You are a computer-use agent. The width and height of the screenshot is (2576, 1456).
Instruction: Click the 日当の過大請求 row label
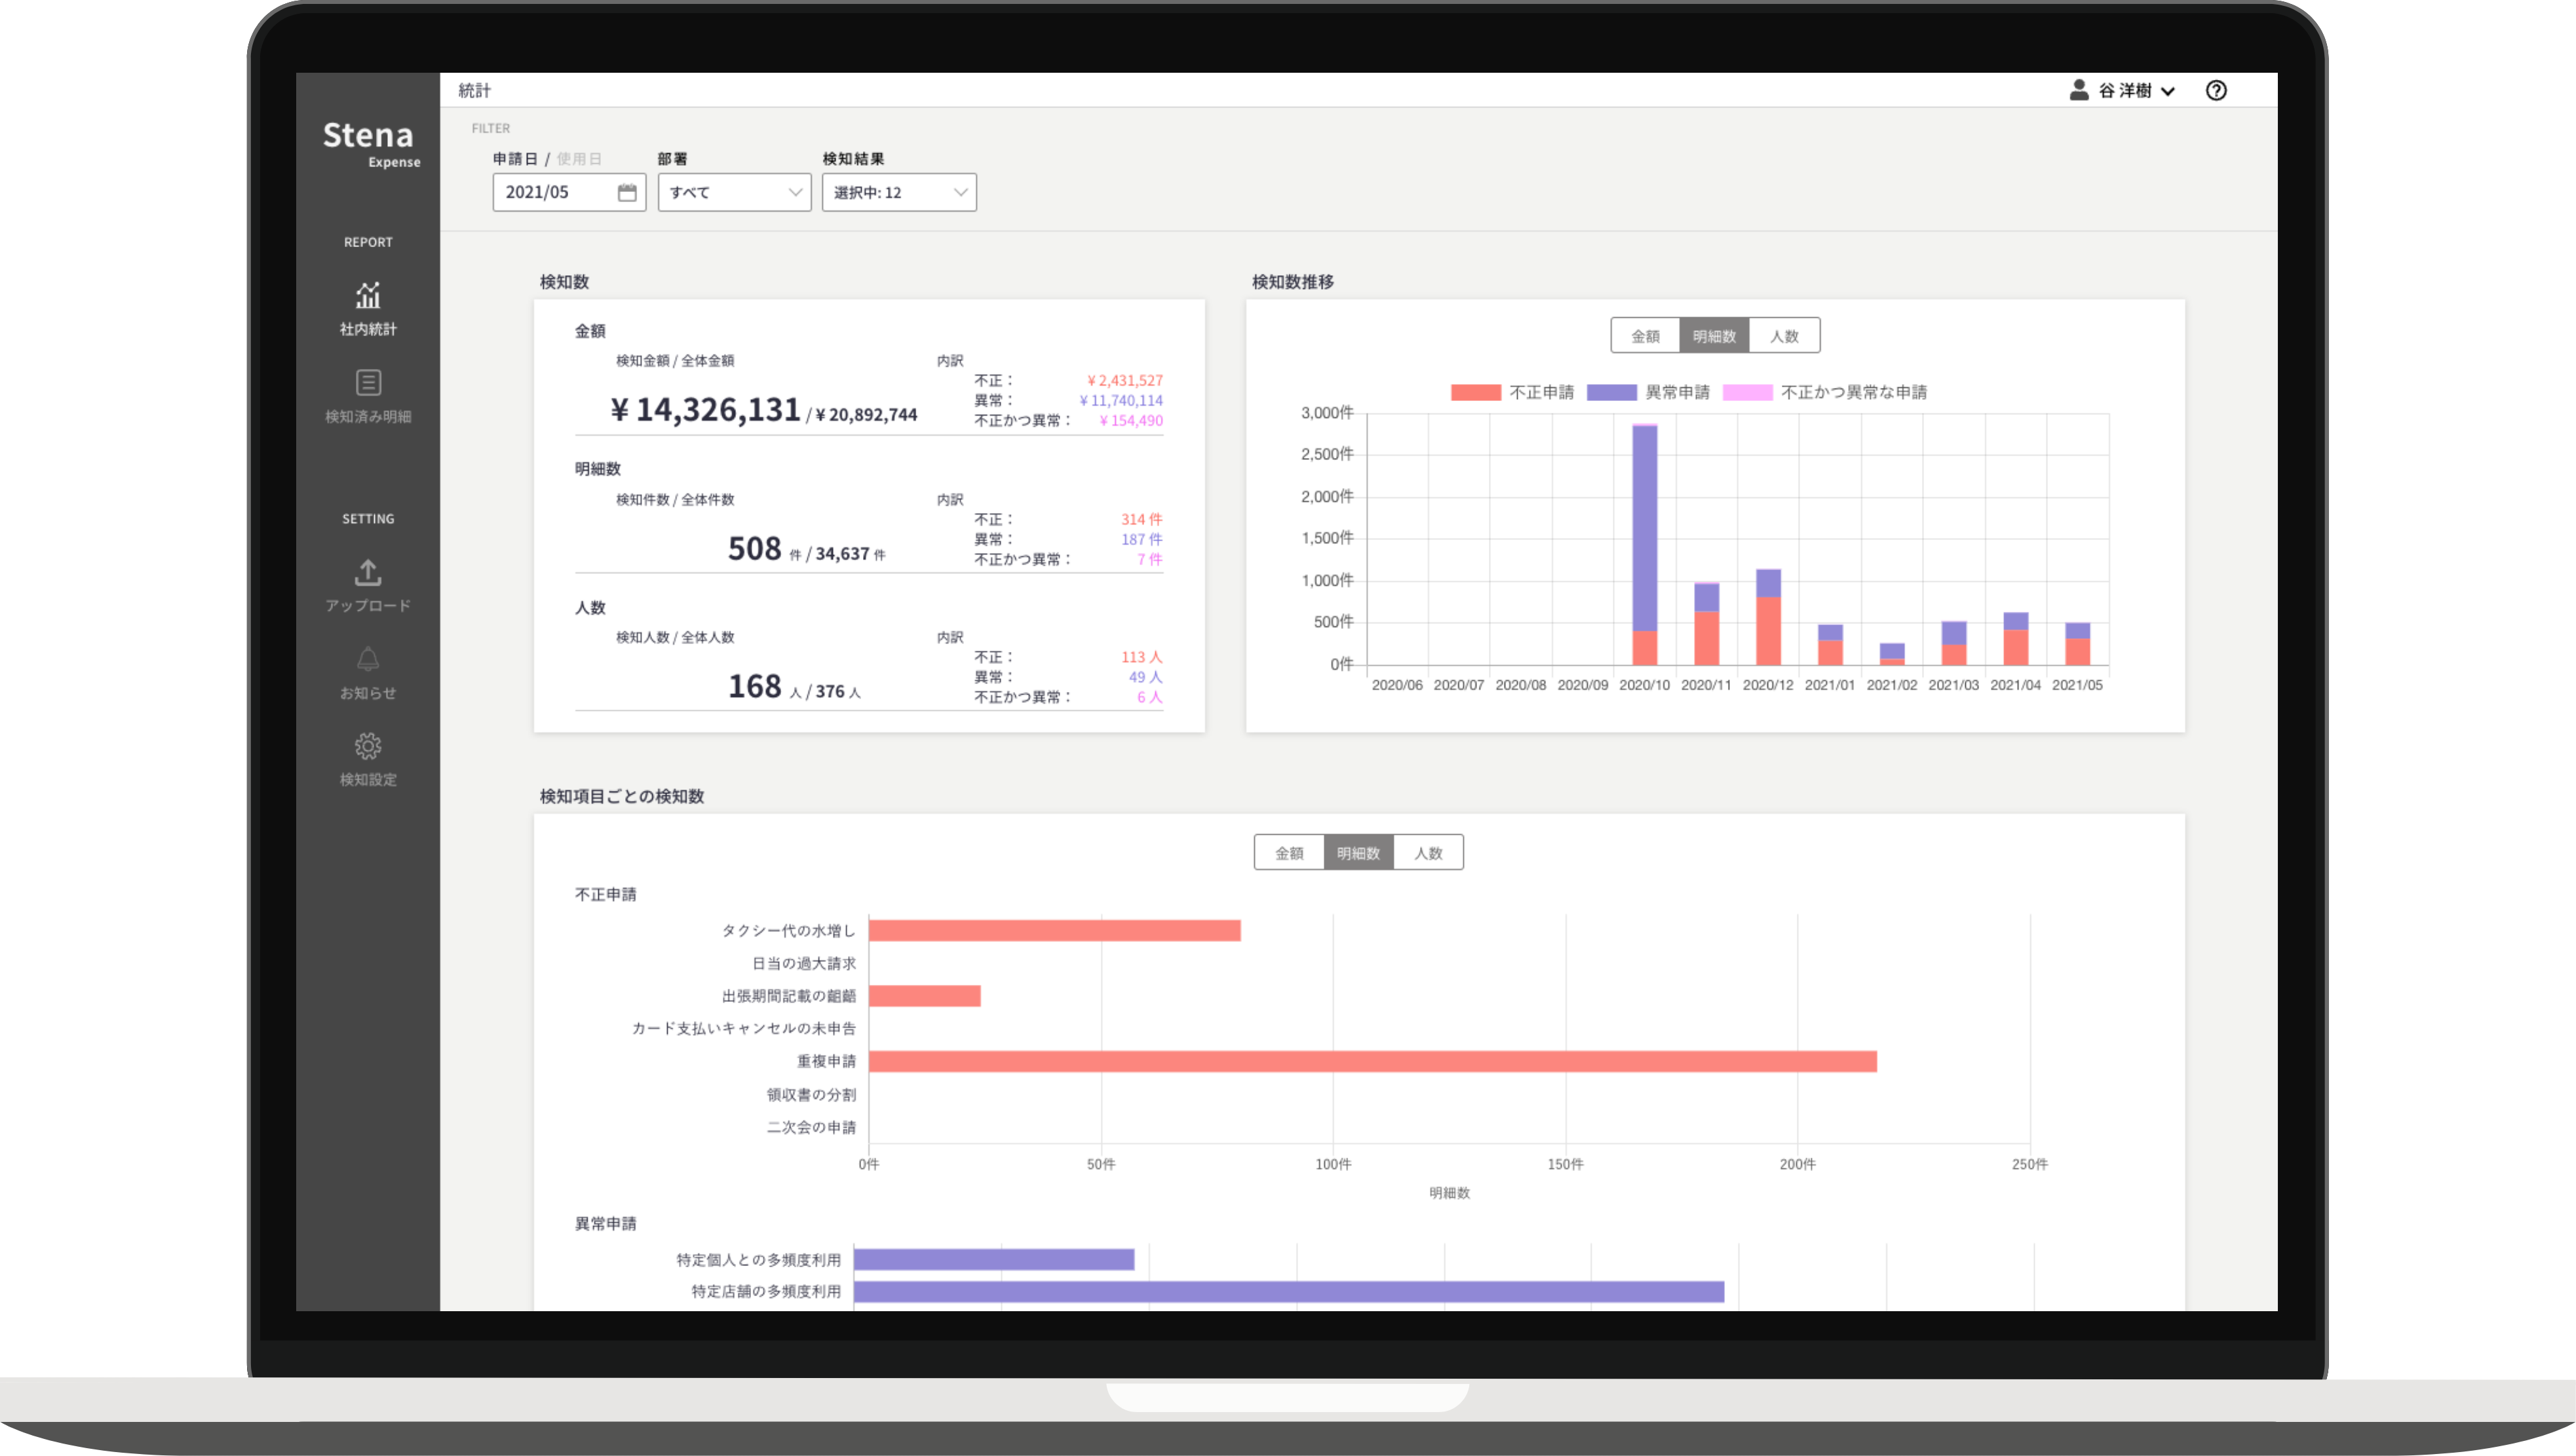coord(804,964)
